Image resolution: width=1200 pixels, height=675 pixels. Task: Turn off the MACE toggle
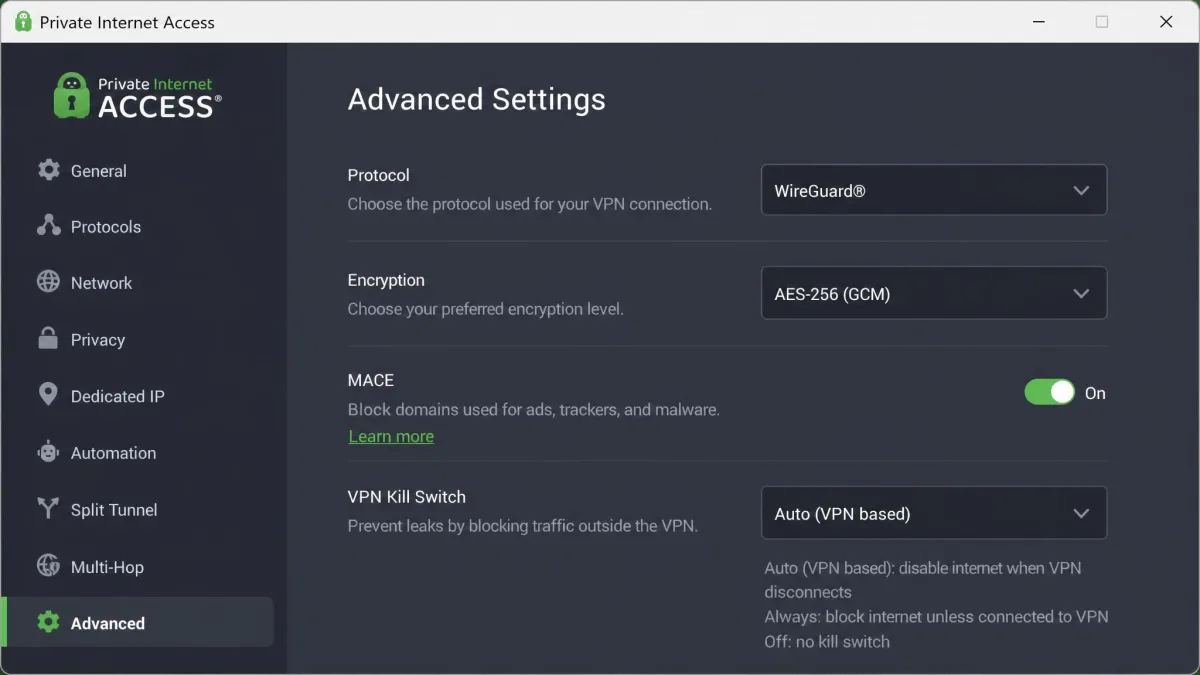tap(1049, 392)
